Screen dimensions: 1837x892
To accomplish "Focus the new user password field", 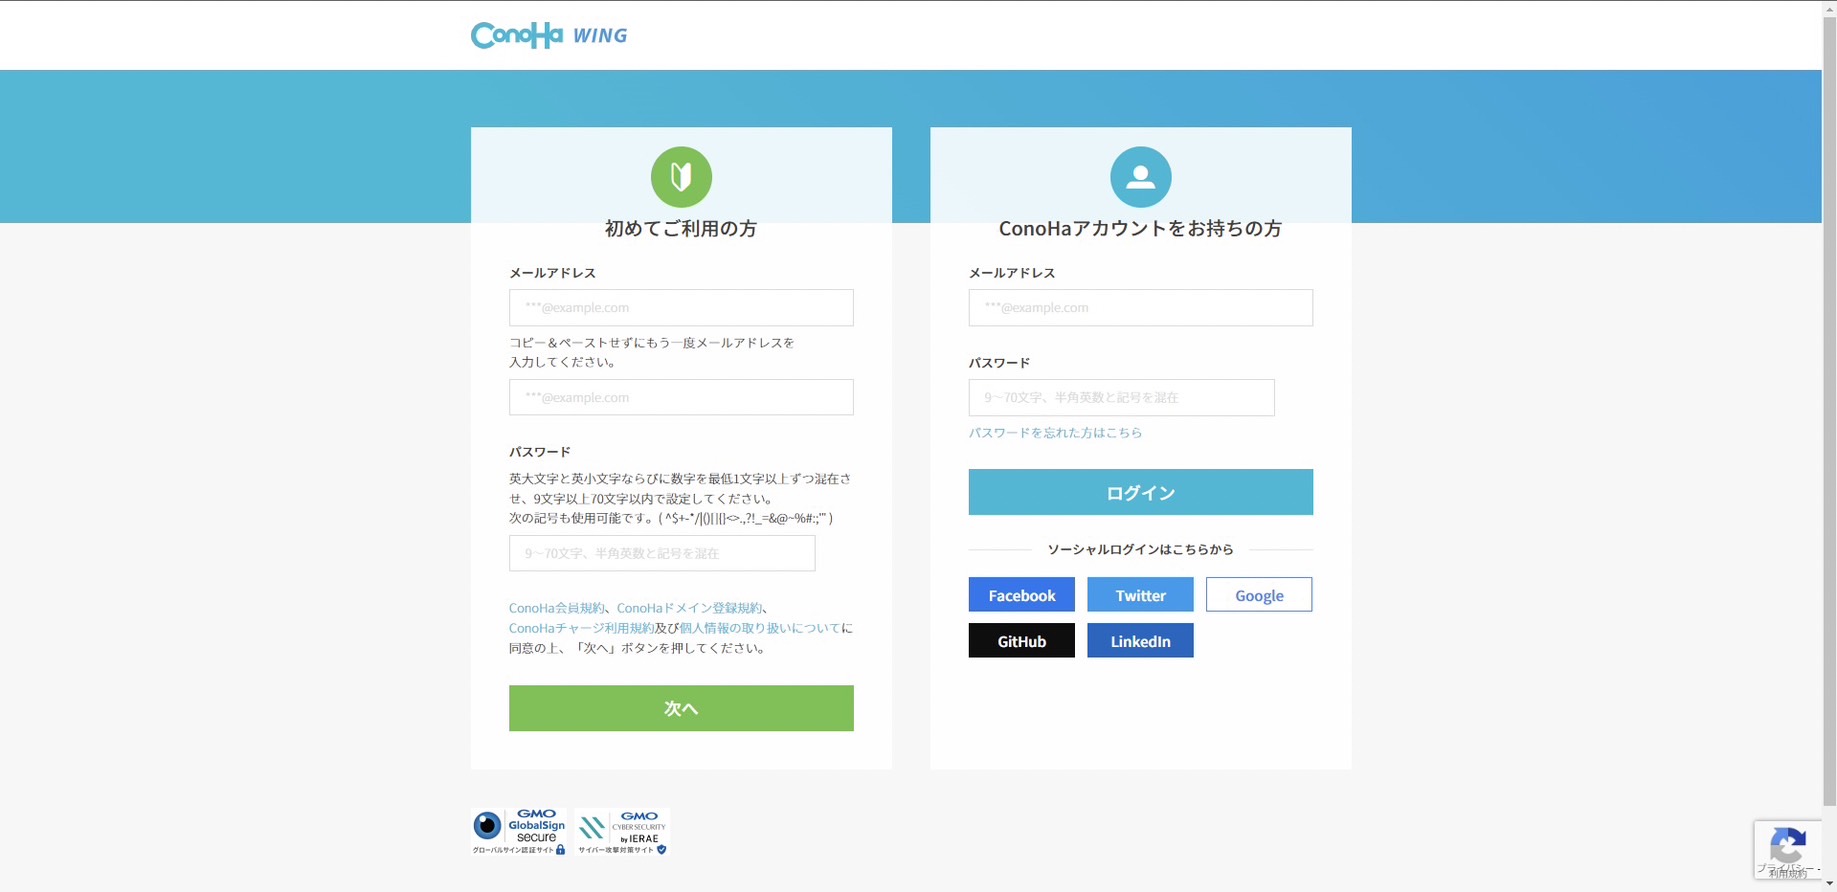I will (662, 553).
